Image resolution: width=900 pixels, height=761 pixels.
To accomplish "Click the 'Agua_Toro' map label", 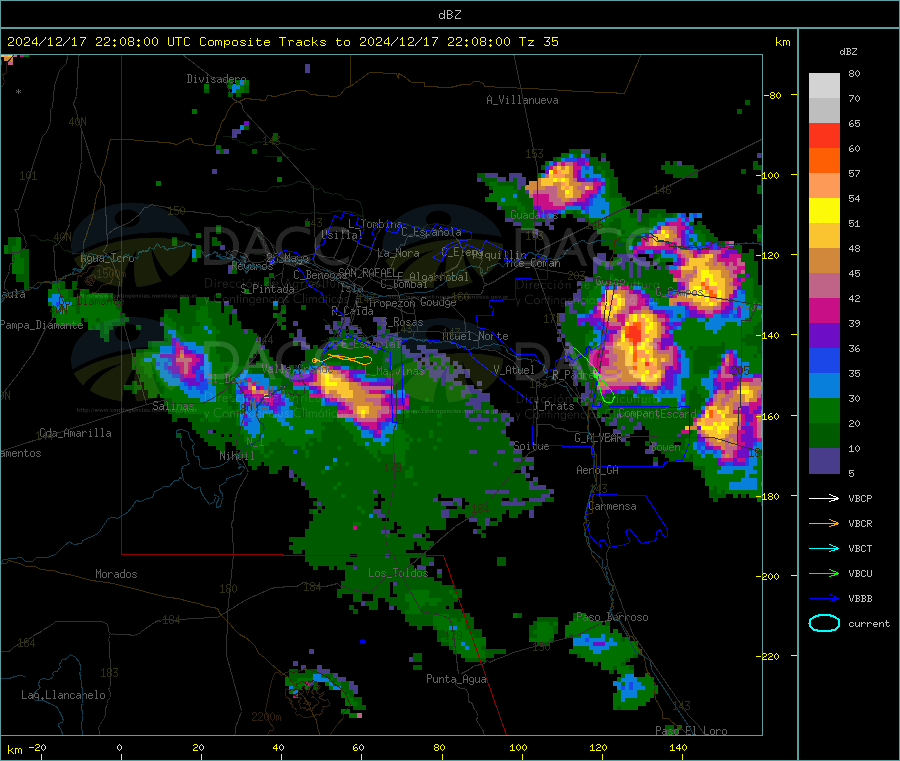I will tap(107, 258).
